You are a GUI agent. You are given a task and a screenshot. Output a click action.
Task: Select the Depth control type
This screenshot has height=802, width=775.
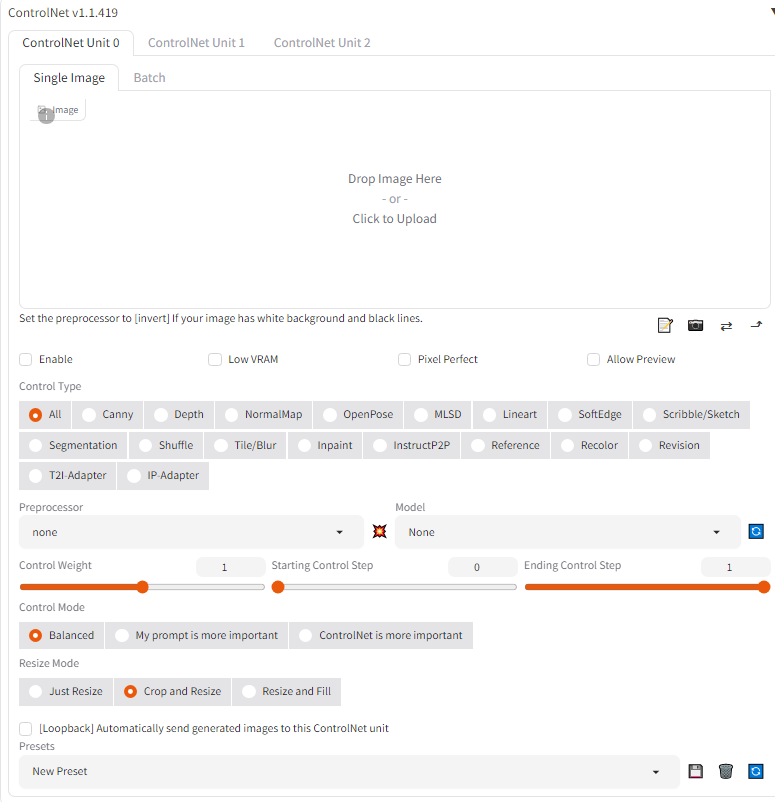(179, 415)
